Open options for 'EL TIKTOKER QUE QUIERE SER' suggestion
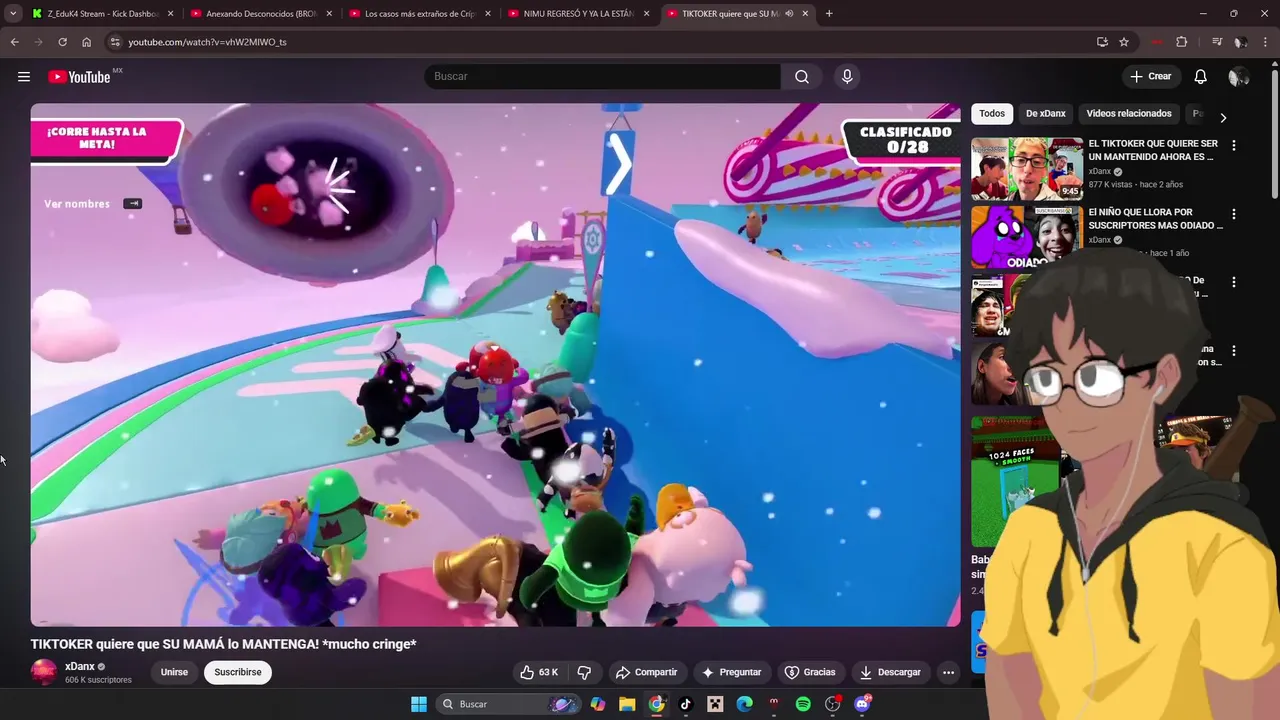Viewport: 1280px width, 720px height. click(1233, 145)
